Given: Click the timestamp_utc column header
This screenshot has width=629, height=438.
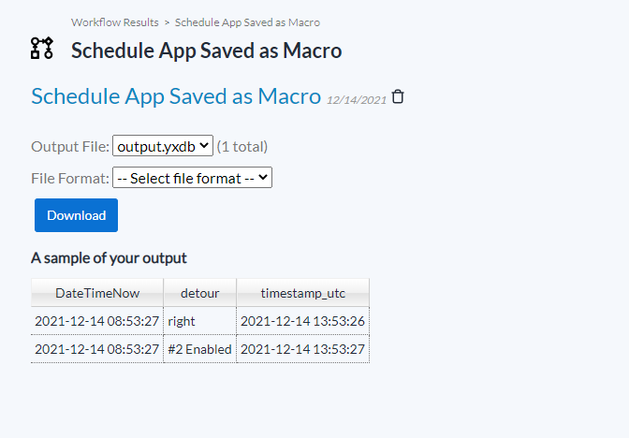Looking at the screenshot, I should tap(302, 293).
